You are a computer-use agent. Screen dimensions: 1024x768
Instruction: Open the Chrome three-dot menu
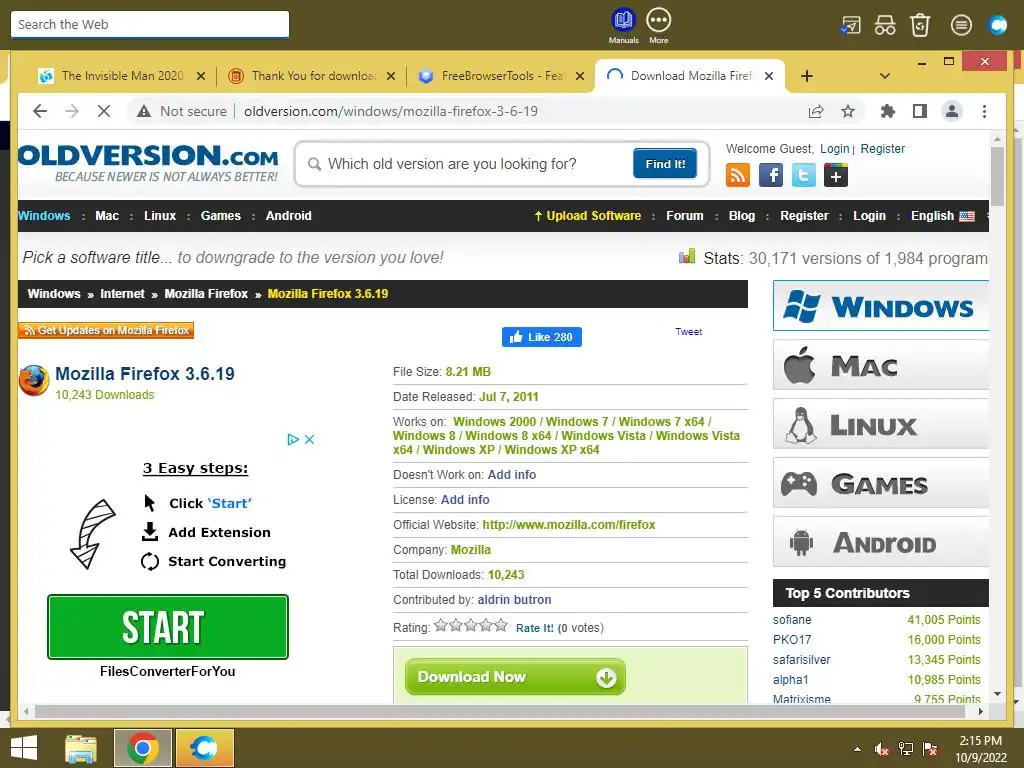[x=984, y=111]
